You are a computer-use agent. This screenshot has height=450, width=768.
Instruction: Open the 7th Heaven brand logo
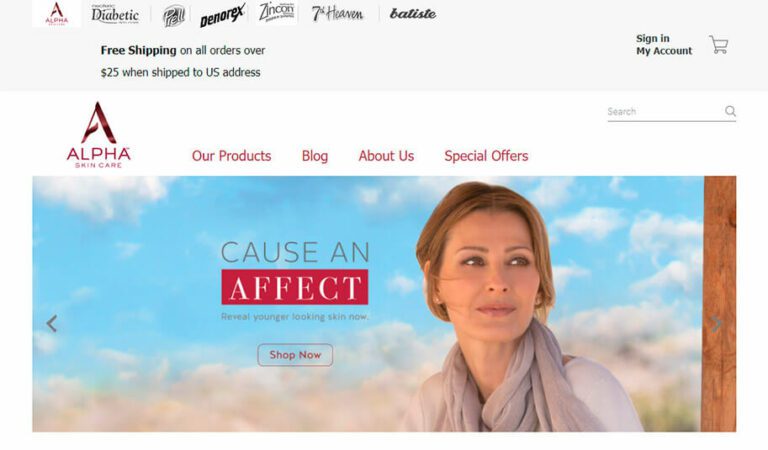337,14
